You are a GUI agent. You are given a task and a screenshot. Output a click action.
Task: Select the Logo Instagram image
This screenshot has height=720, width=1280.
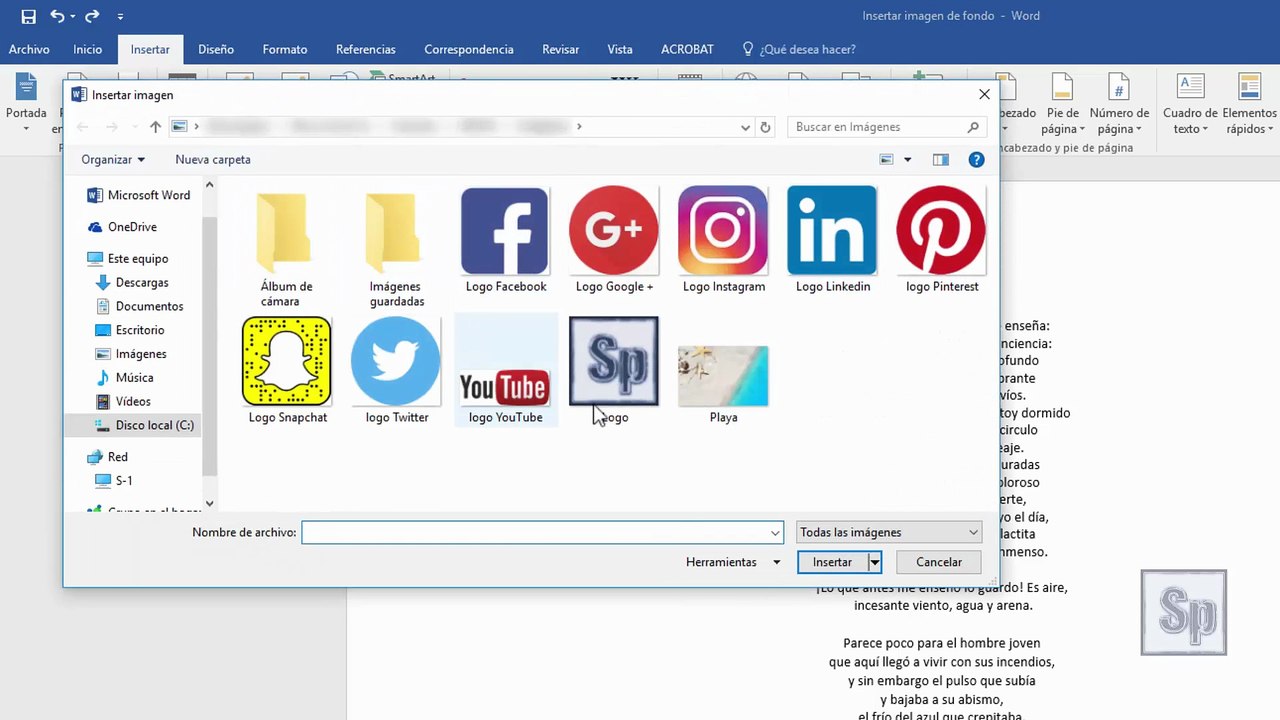click(x=723, y=240)
